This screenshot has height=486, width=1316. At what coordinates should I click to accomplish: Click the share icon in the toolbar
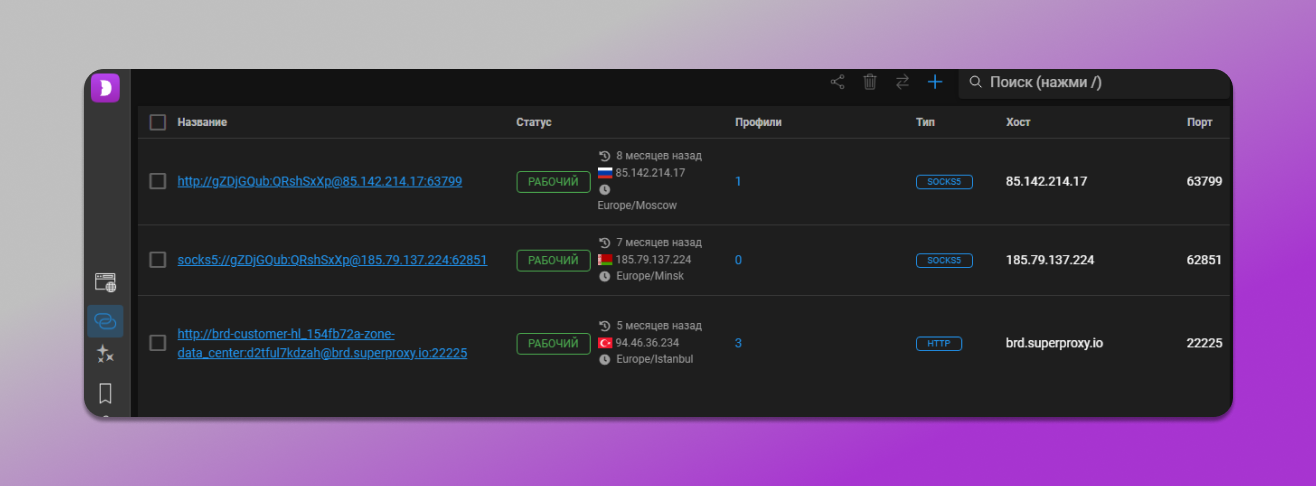[x=838, y=82]
